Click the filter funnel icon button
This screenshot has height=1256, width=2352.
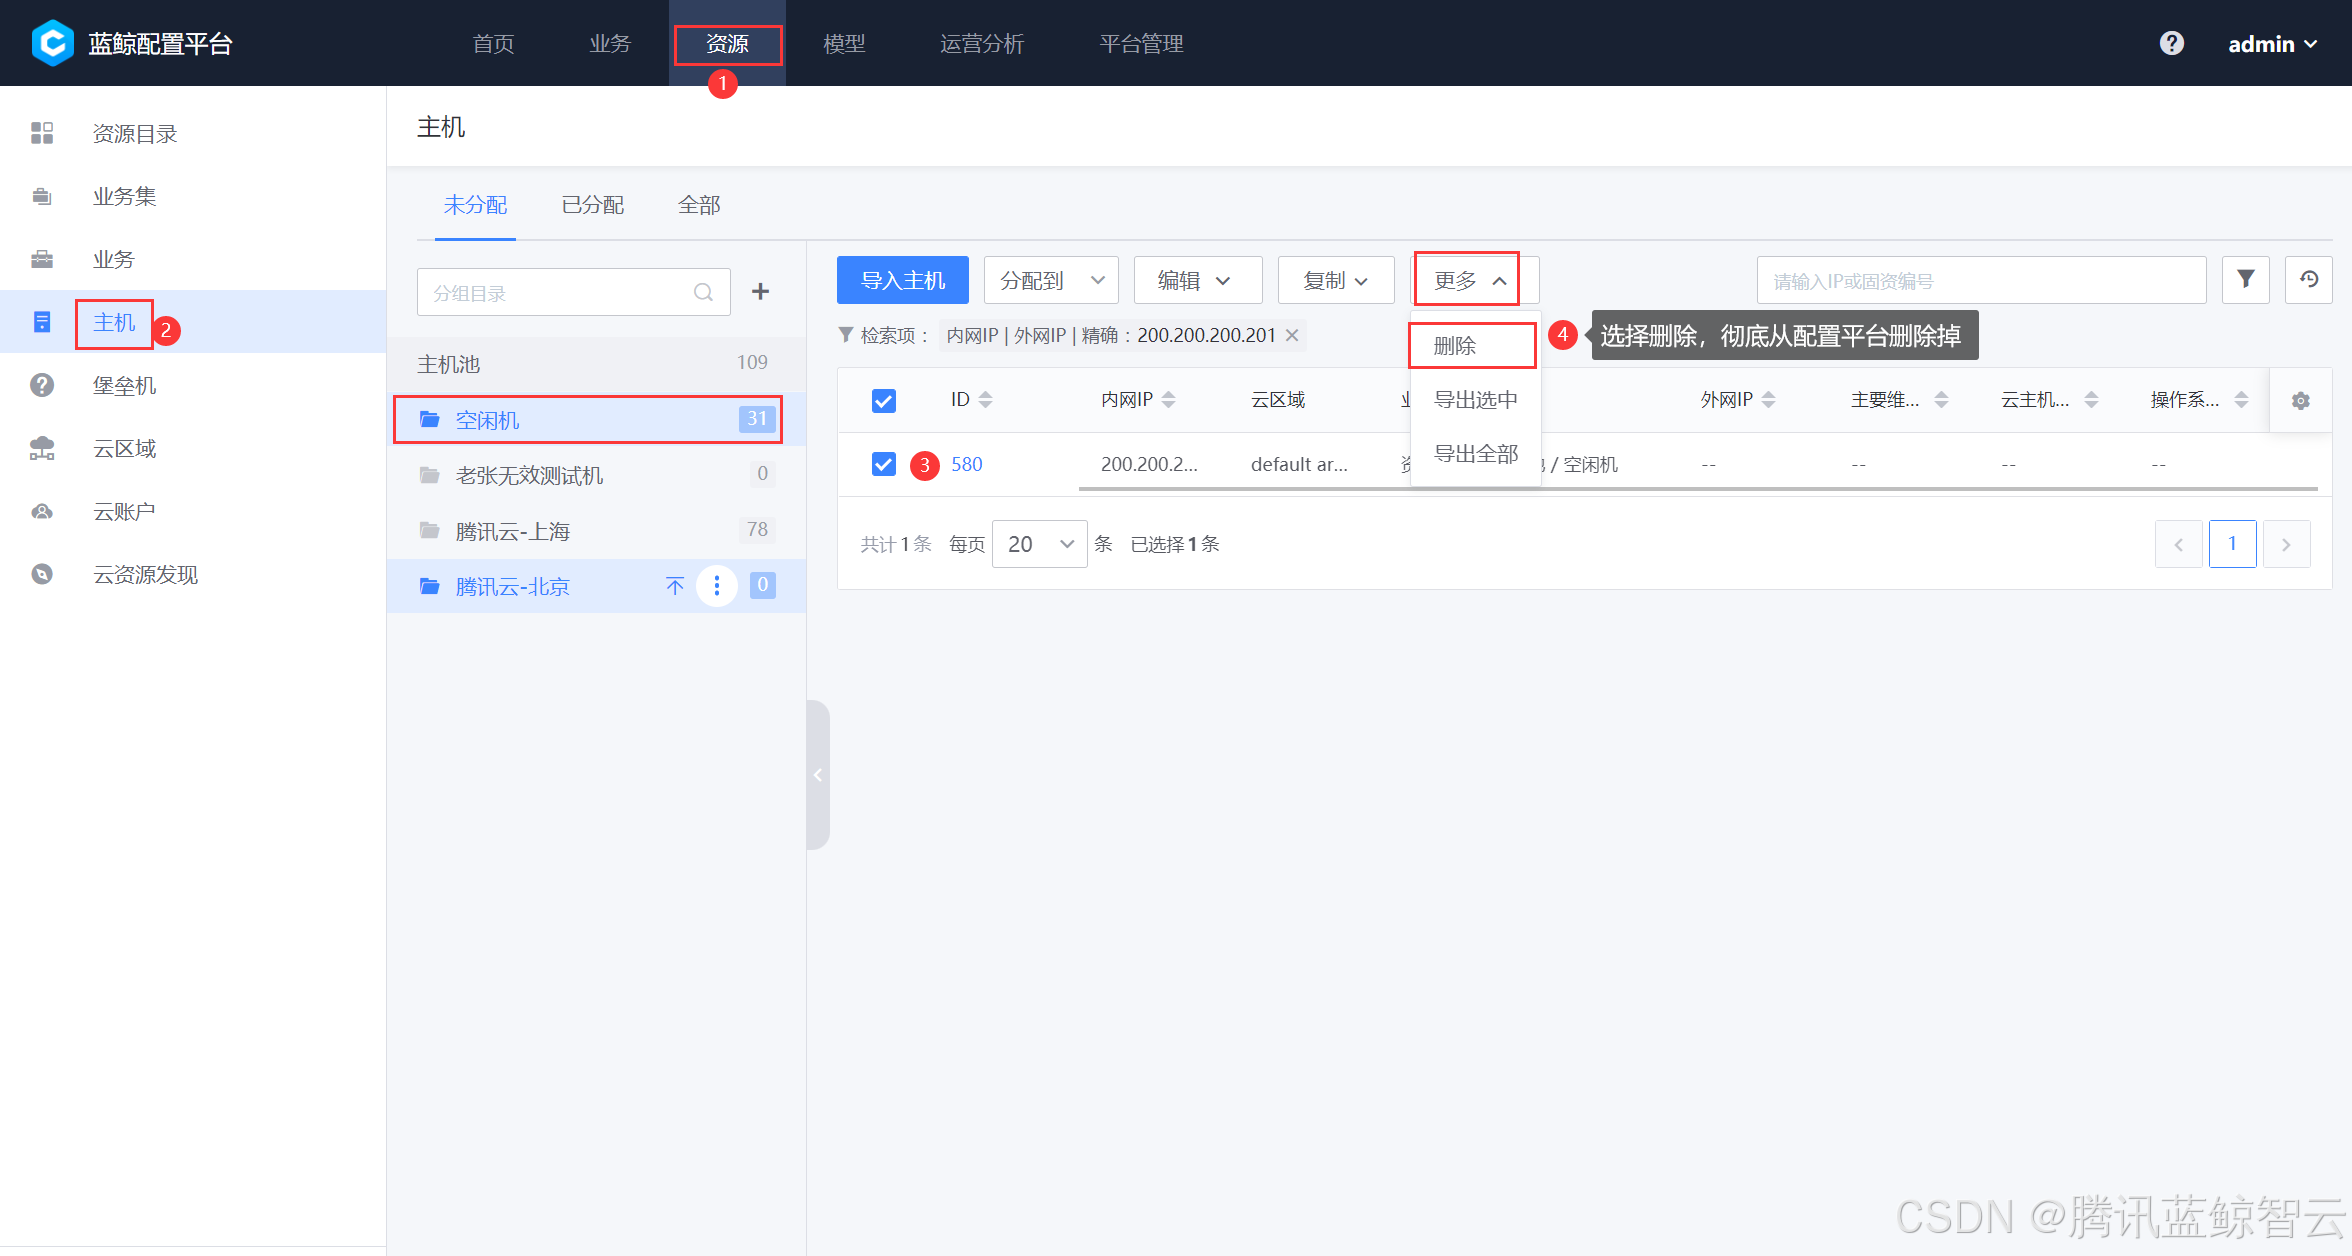point(2245,280)
